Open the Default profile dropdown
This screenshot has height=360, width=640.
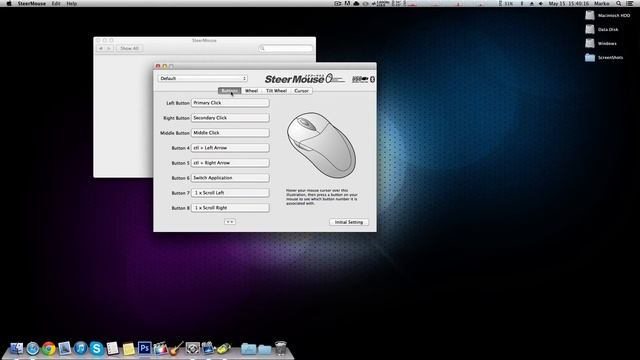pos(203,78)
